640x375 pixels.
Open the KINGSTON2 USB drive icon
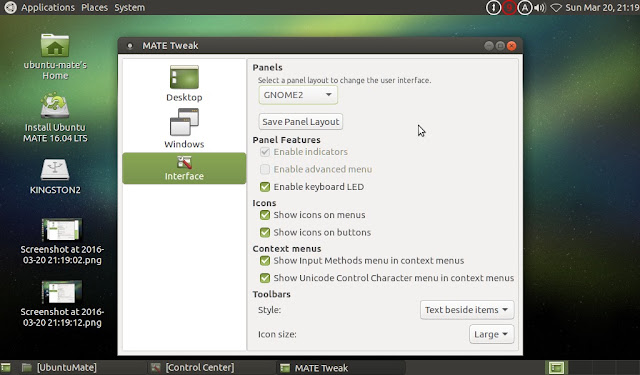tap(55, 176)
